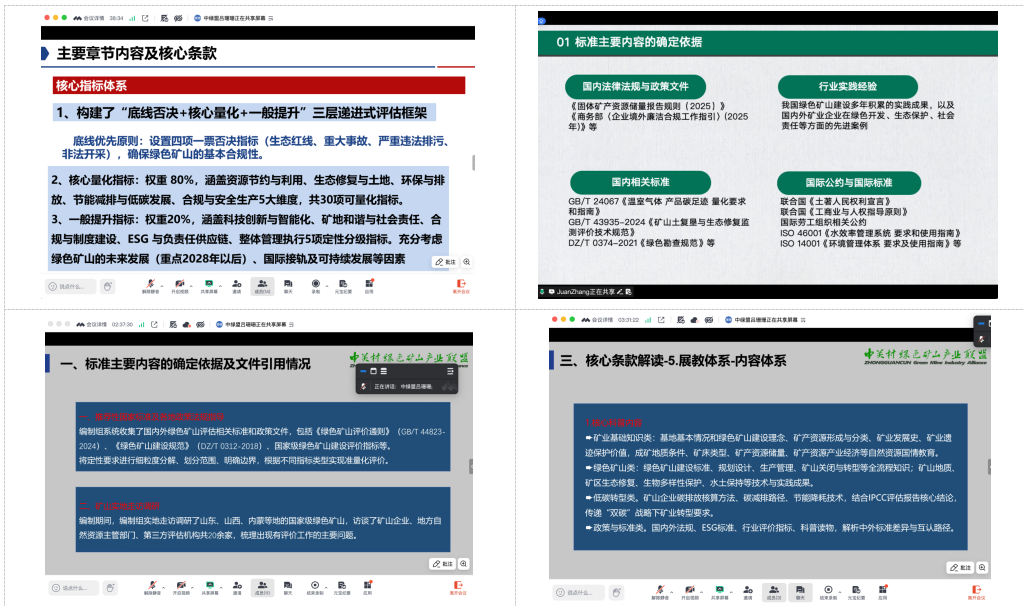Click the vertical scrollbar on the top-left slide
Viewport: 1024px width, 606px height.
473,163
